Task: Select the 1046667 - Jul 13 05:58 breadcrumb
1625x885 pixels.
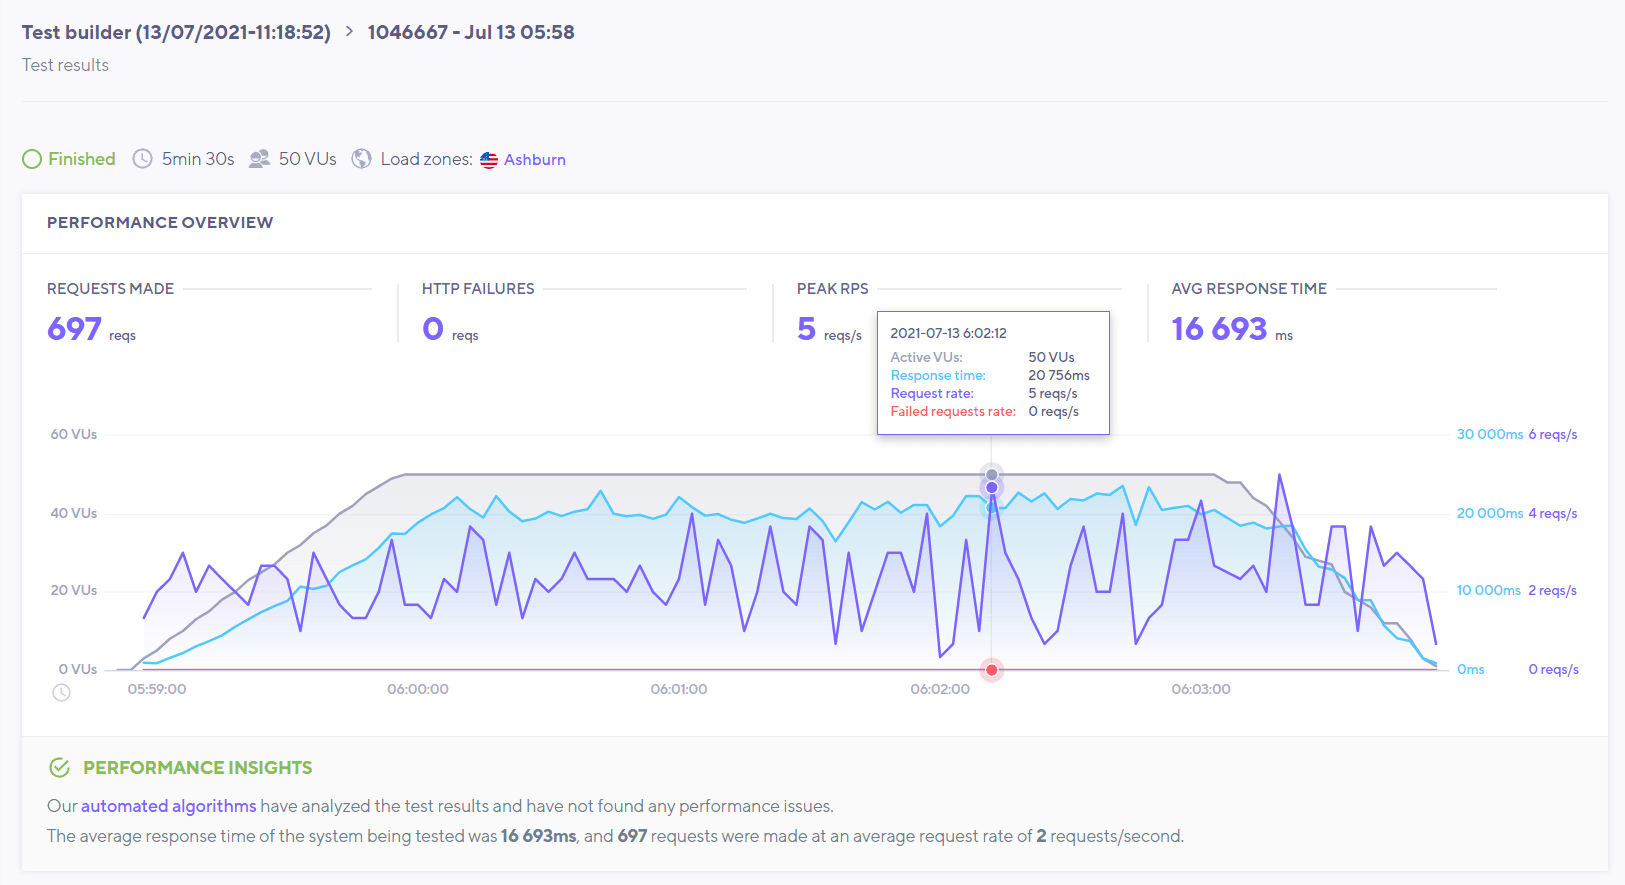Action: pos(471,32)
